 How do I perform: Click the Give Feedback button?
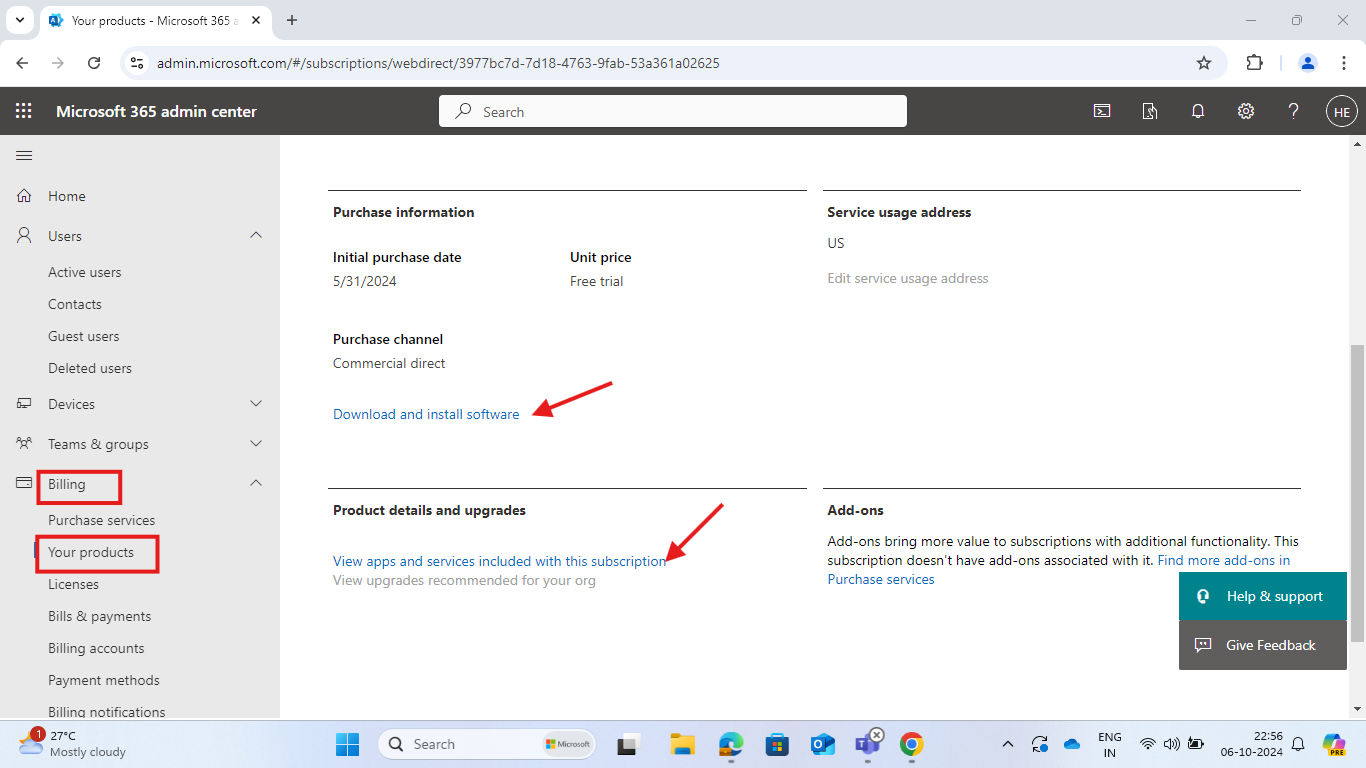[1263, 645]
